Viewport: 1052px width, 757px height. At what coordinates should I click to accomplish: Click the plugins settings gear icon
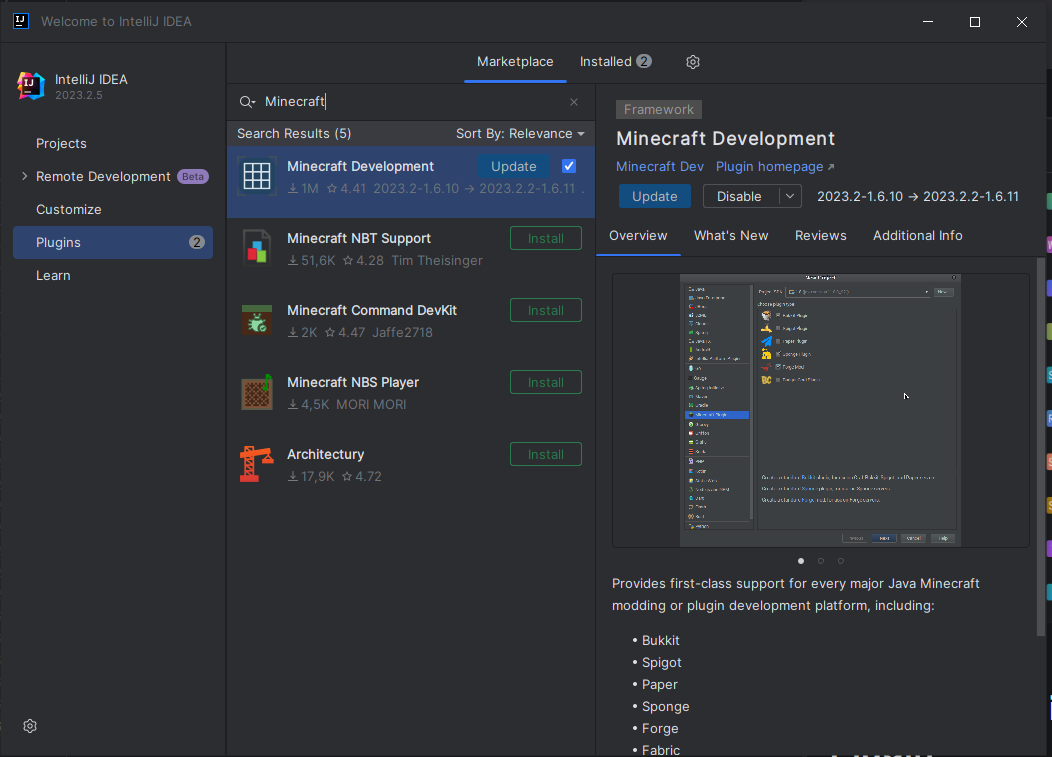tap(693, 62)
